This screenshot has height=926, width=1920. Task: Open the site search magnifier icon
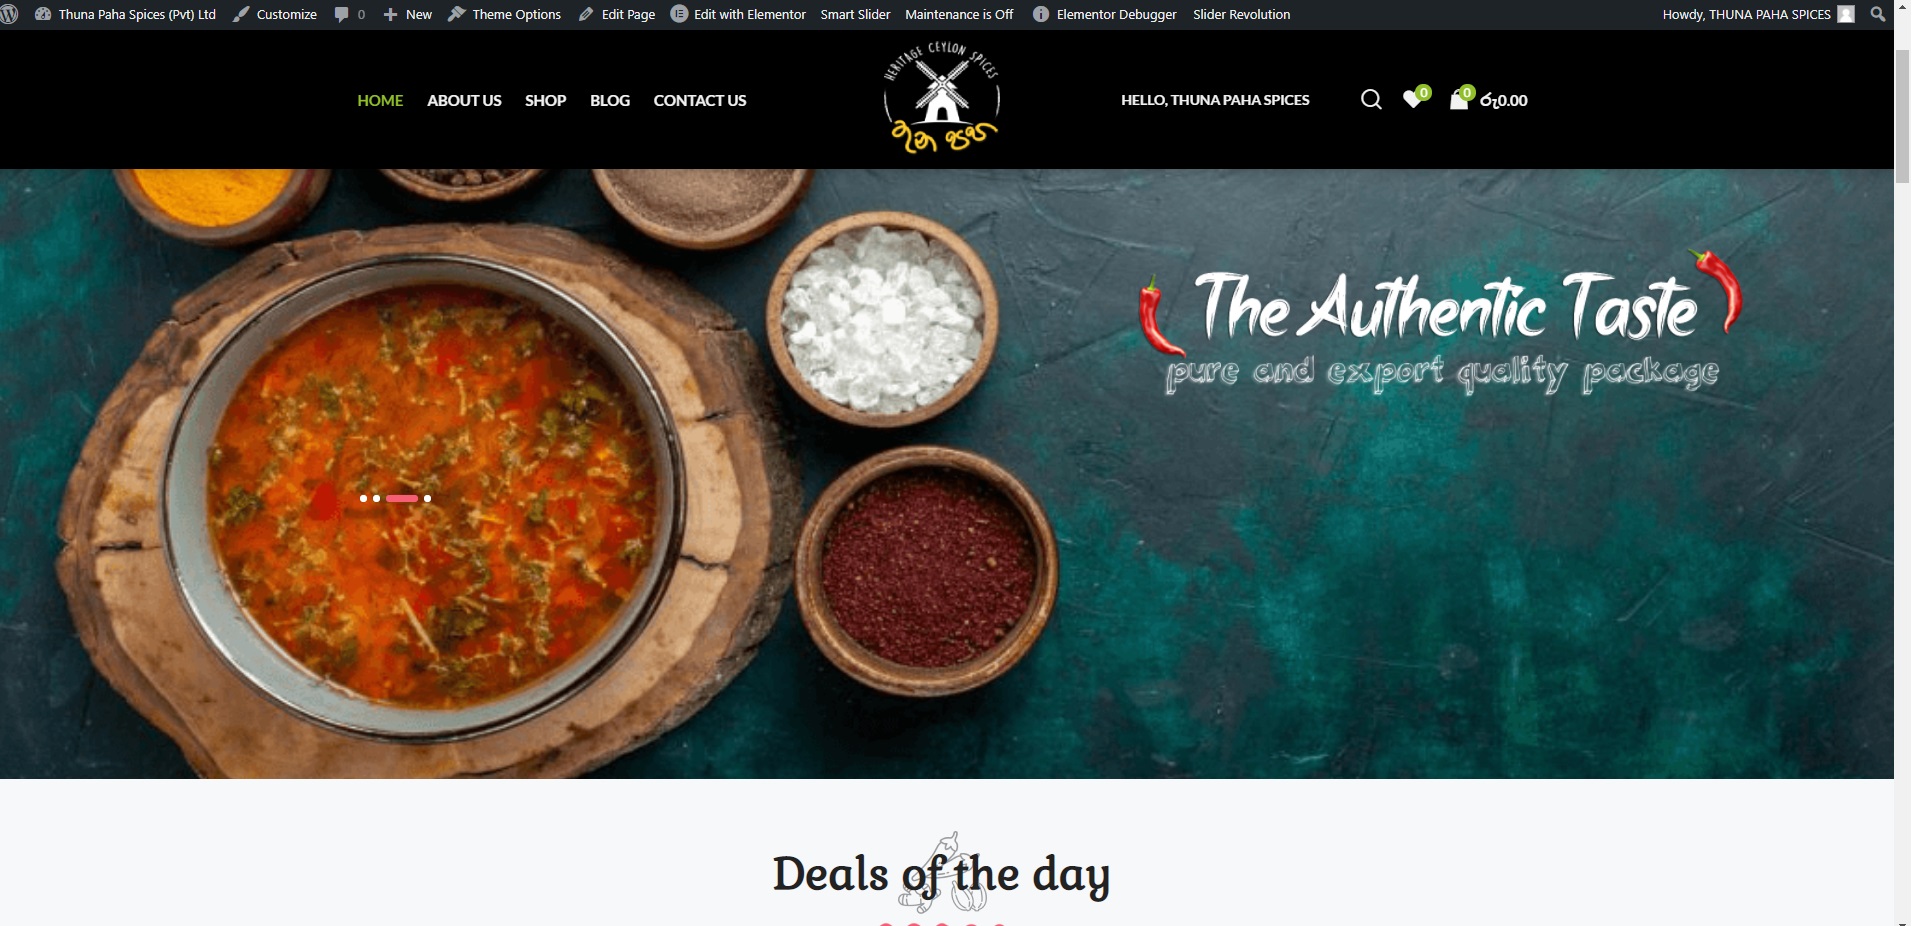tap(1371, 99)
